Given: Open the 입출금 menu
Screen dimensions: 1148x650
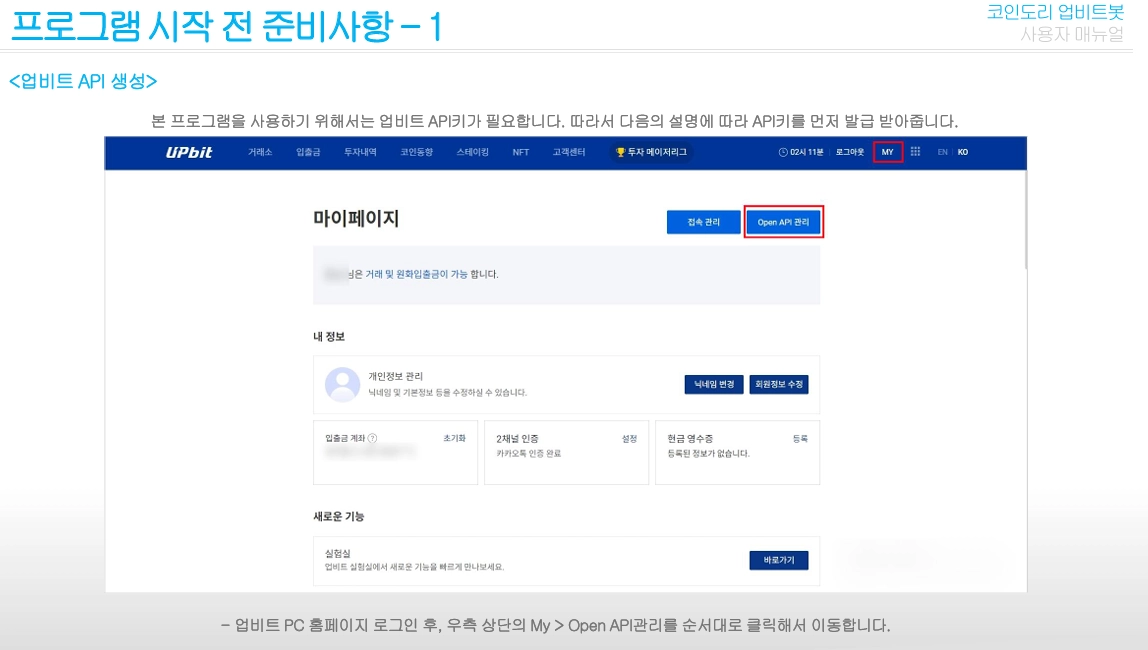Looking at the screenshot, I should [x=308, y=152].
